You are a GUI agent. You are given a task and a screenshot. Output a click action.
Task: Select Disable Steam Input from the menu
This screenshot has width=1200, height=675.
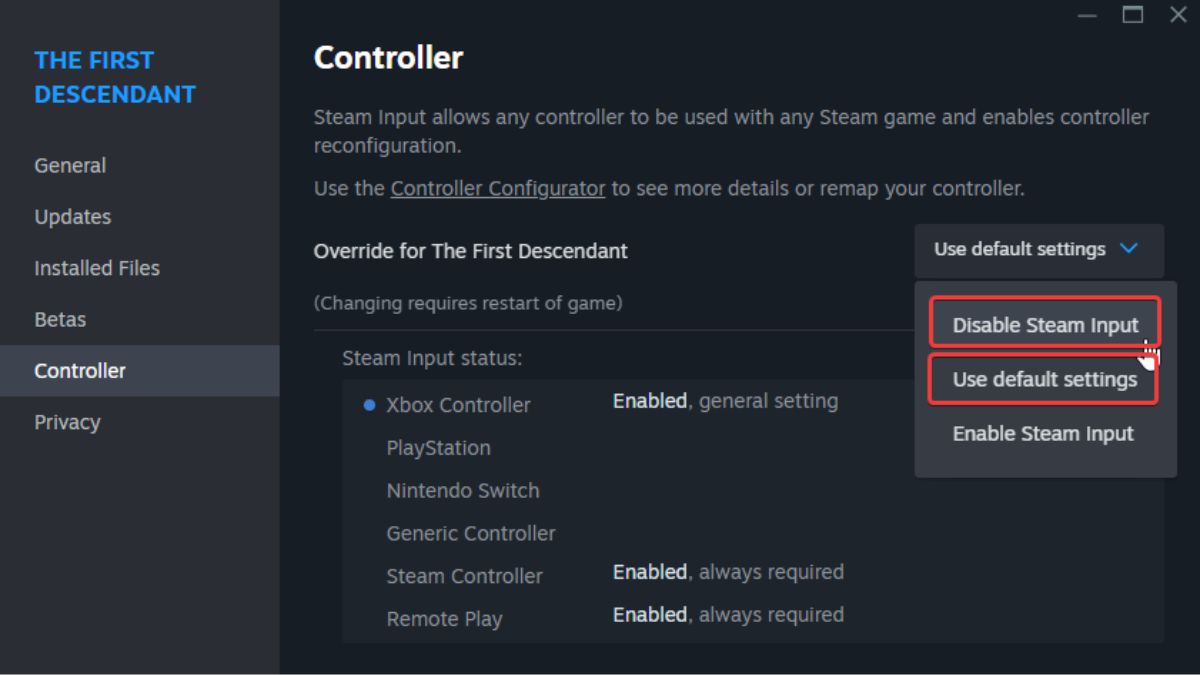click(x=1043, y=324)
